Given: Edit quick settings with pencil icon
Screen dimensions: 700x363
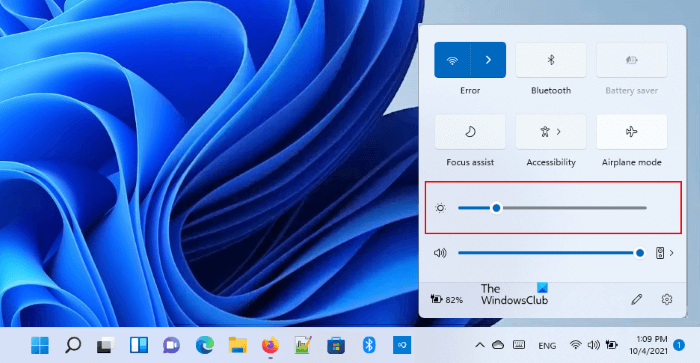Looking at the screenshot, I should coord(637,300).
